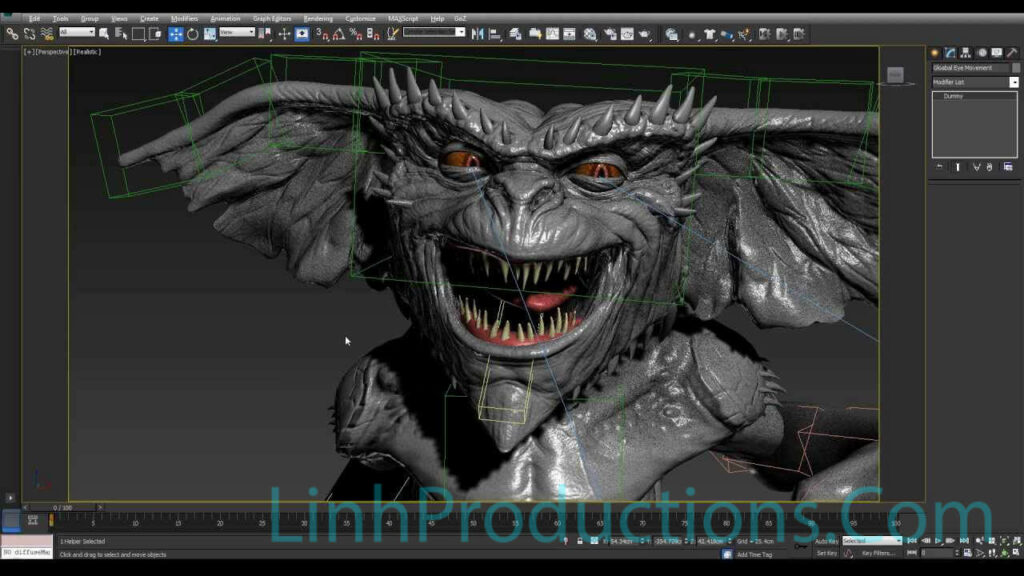Toggle Window/Crossing selection mode

155,34
